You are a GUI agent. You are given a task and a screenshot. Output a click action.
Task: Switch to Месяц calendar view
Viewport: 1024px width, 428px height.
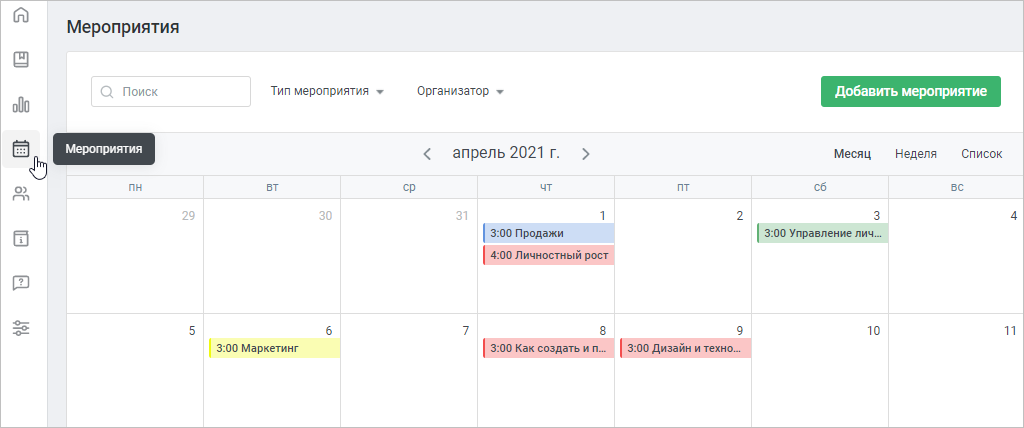point(852,154)
